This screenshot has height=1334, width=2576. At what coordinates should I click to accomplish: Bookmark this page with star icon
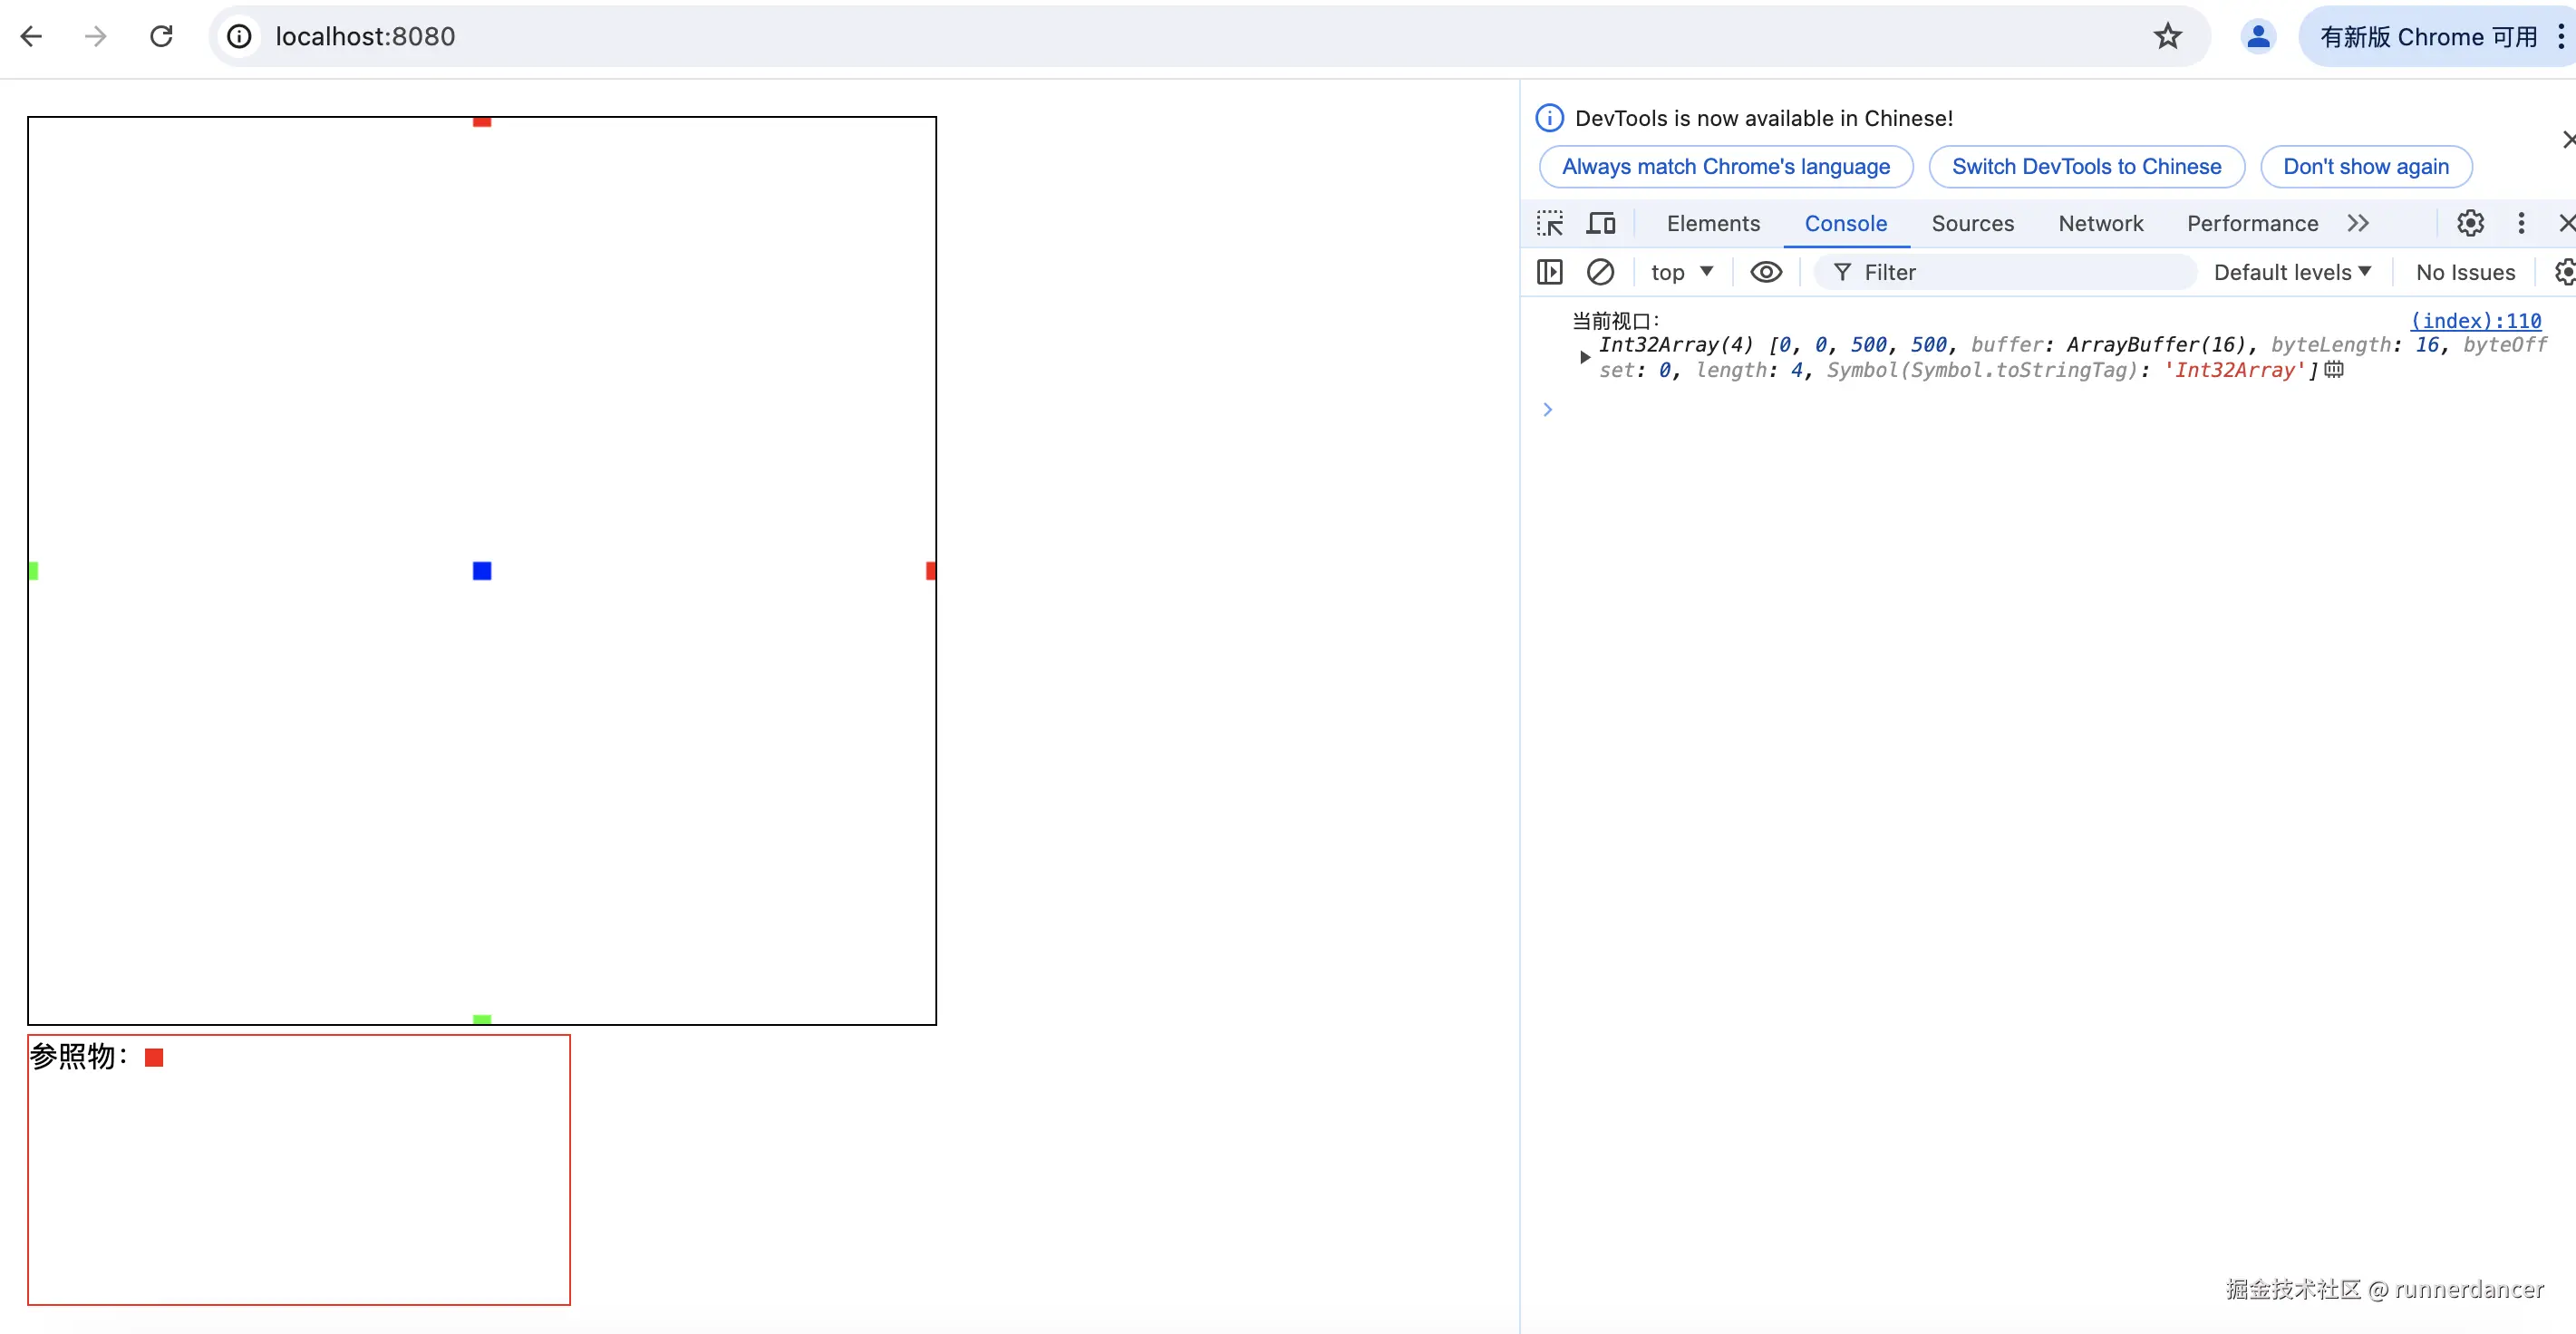click(2167, 37)
